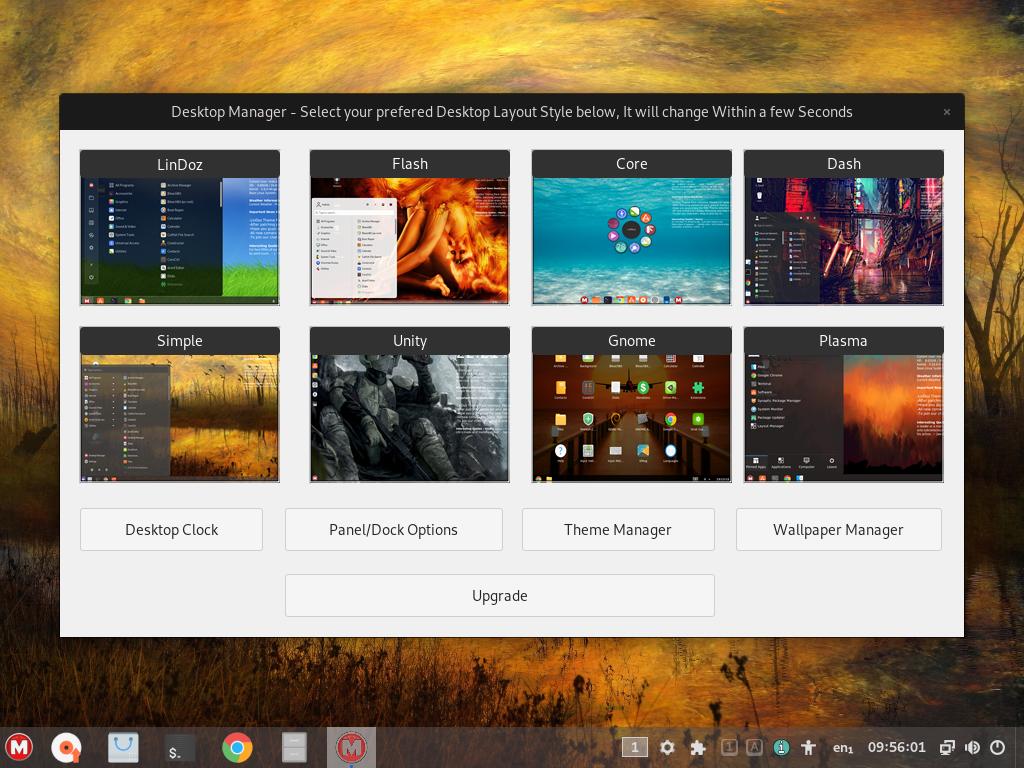The image size is (1024, 768).
Task: Open the Wallpaper Manager
Action: (839, 530)
